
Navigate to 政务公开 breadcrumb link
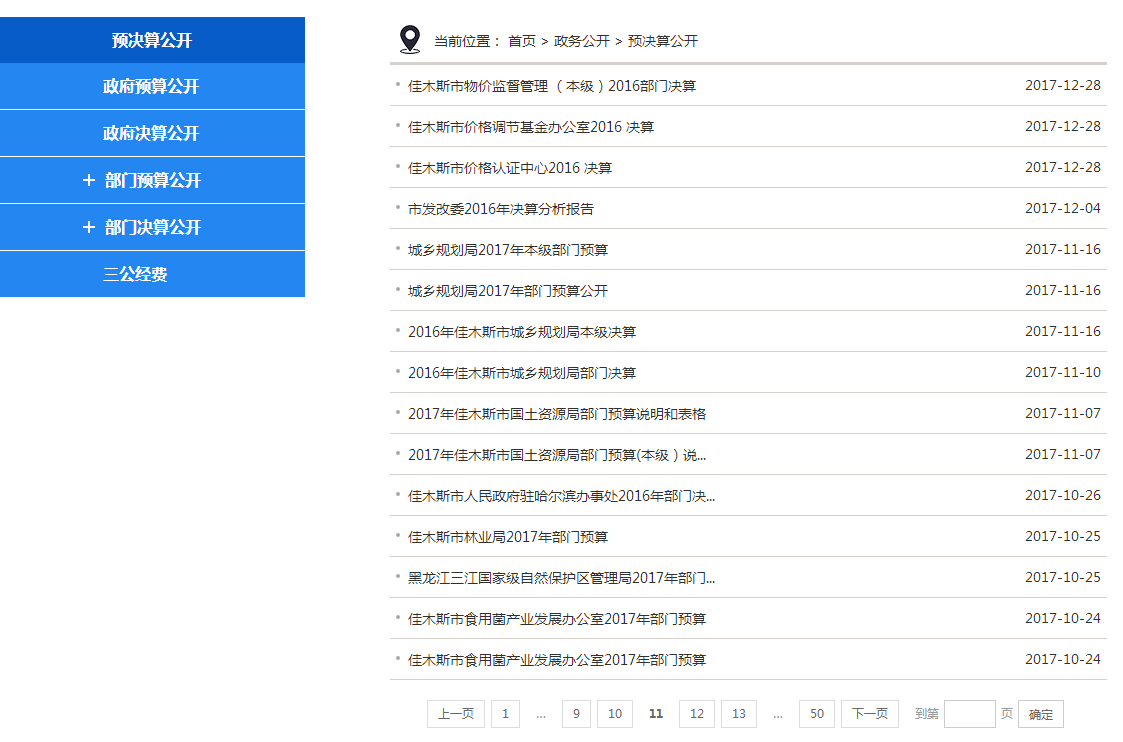tap(581, 41)
